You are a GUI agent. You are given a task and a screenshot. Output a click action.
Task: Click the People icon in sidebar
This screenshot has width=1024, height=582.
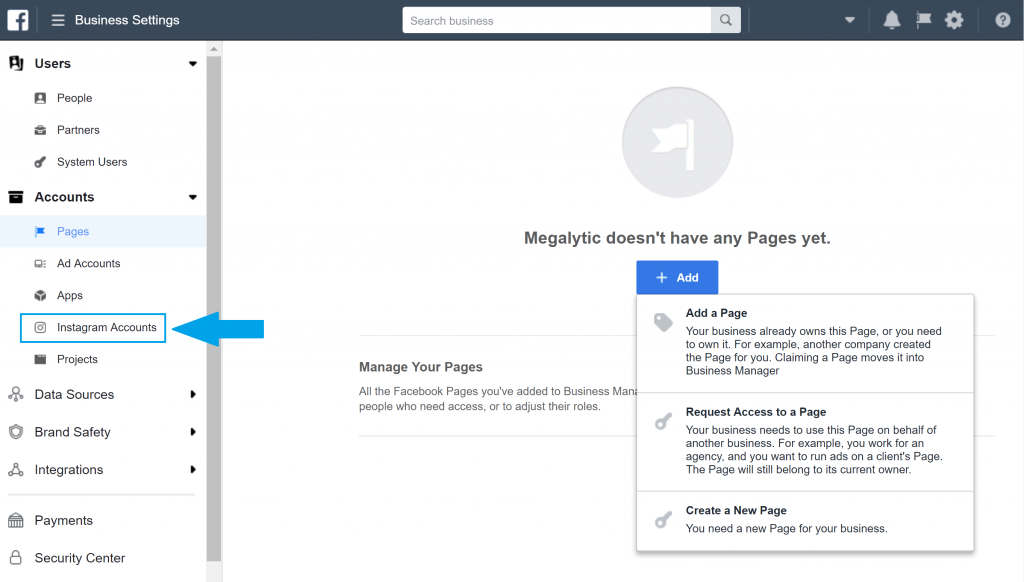pyautogui.click(x=40, y=98)
